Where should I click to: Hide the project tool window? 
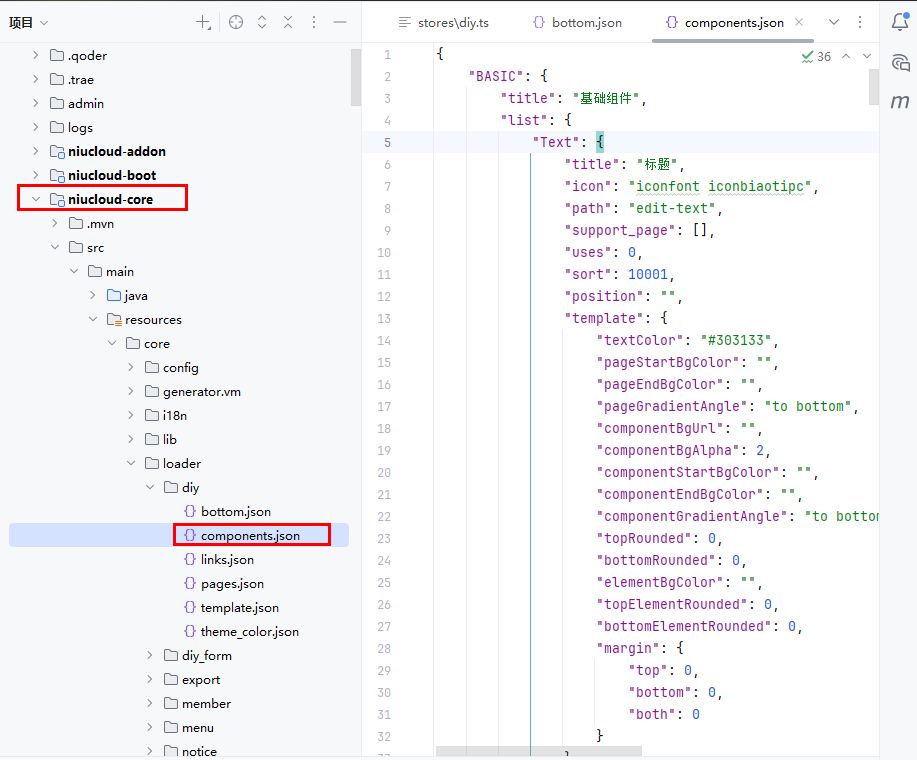click(x=340, y=22)
